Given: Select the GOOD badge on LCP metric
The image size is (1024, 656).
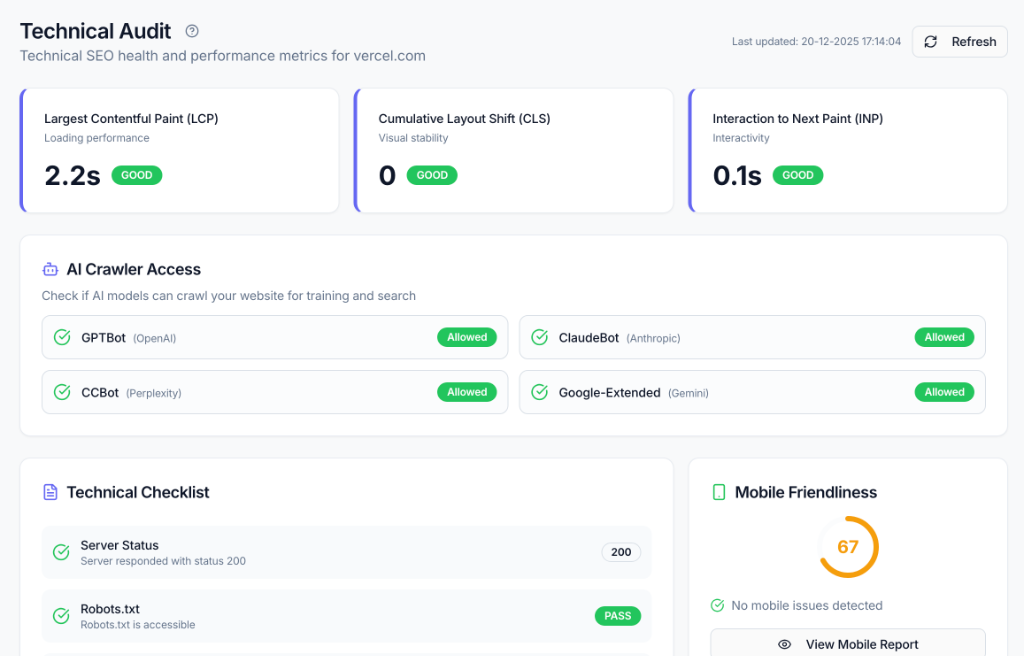Looking at the screenshot, I should point(136,175).
